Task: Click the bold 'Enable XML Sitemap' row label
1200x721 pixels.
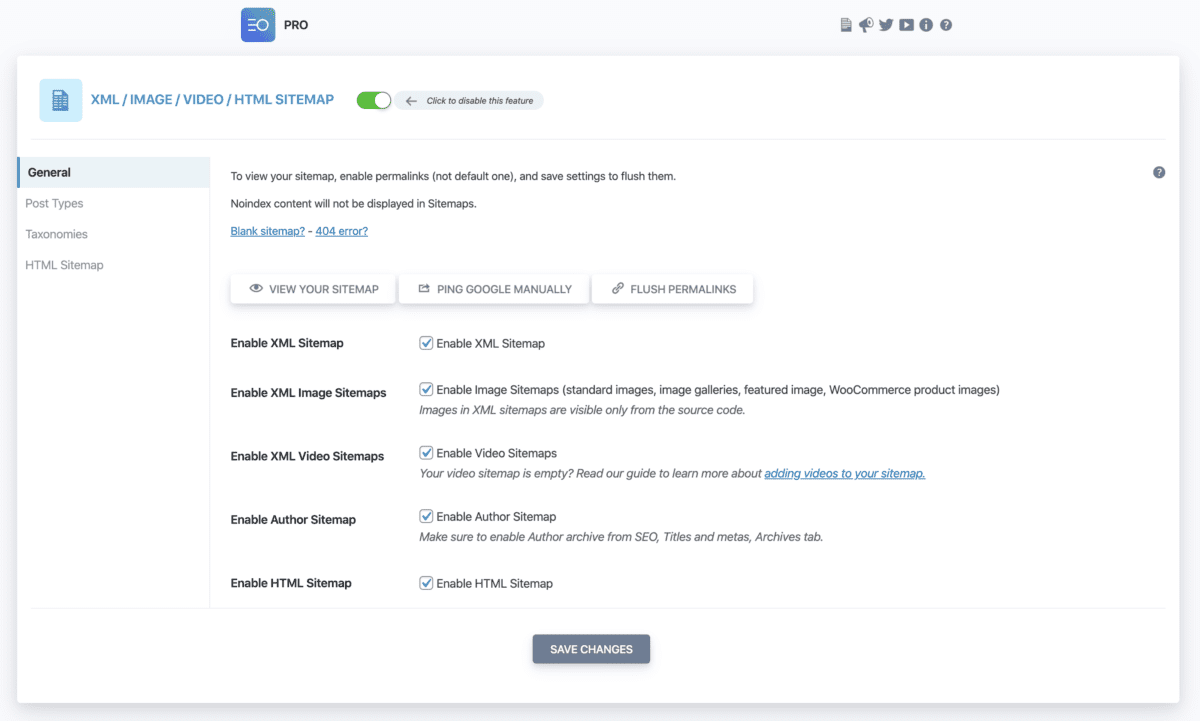Action: point(287,343)
